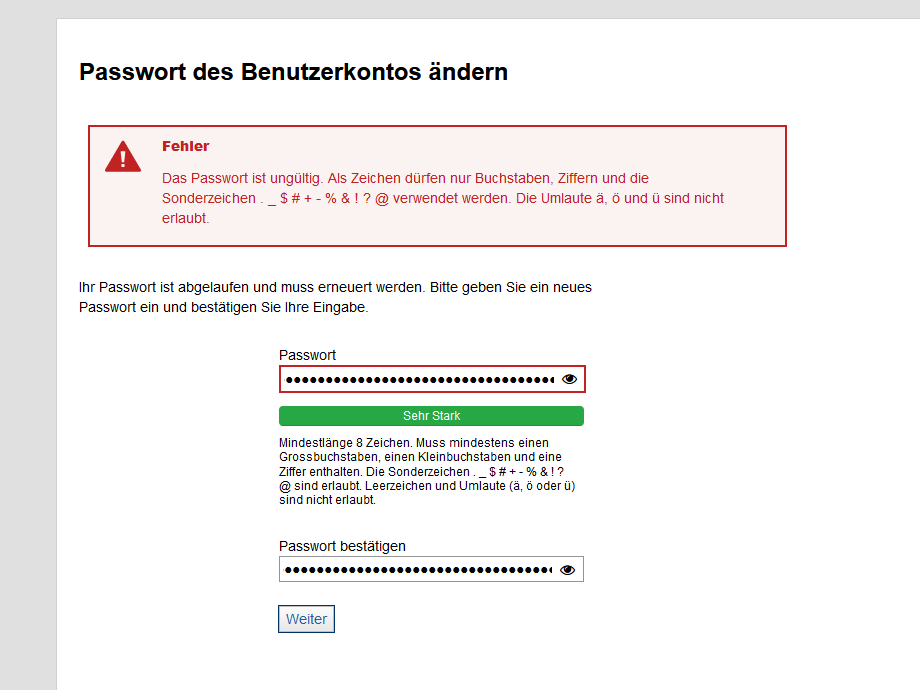
Task: Click the Weiter button
Action: pos(306,619)
